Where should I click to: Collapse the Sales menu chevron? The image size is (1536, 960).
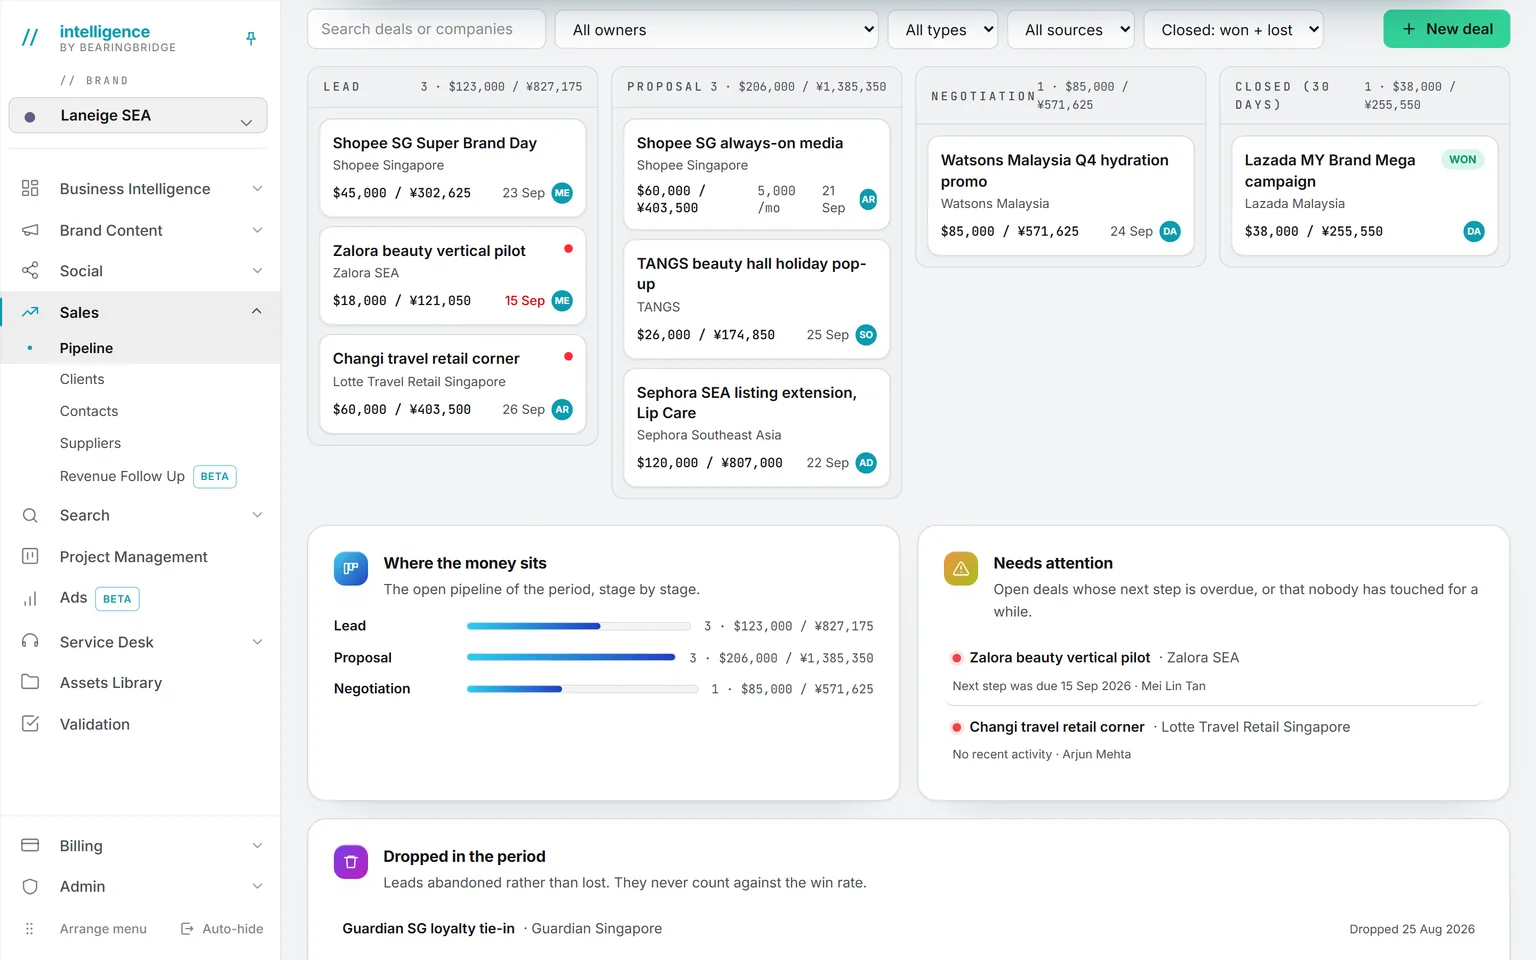pyautogui.click(x=257, y=312)
